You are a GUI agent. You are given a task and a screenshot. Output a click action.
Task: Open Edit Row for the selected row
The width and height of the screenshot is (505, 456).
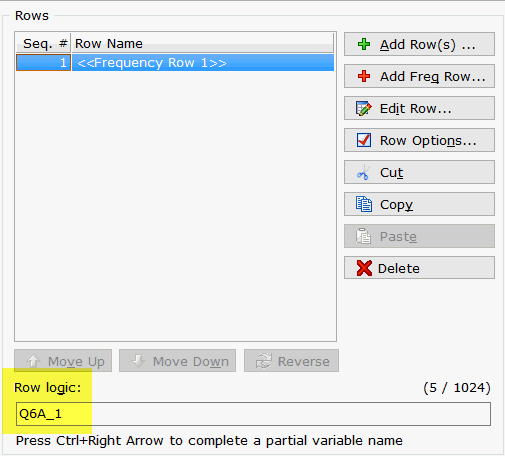click(x=419, y=108)
